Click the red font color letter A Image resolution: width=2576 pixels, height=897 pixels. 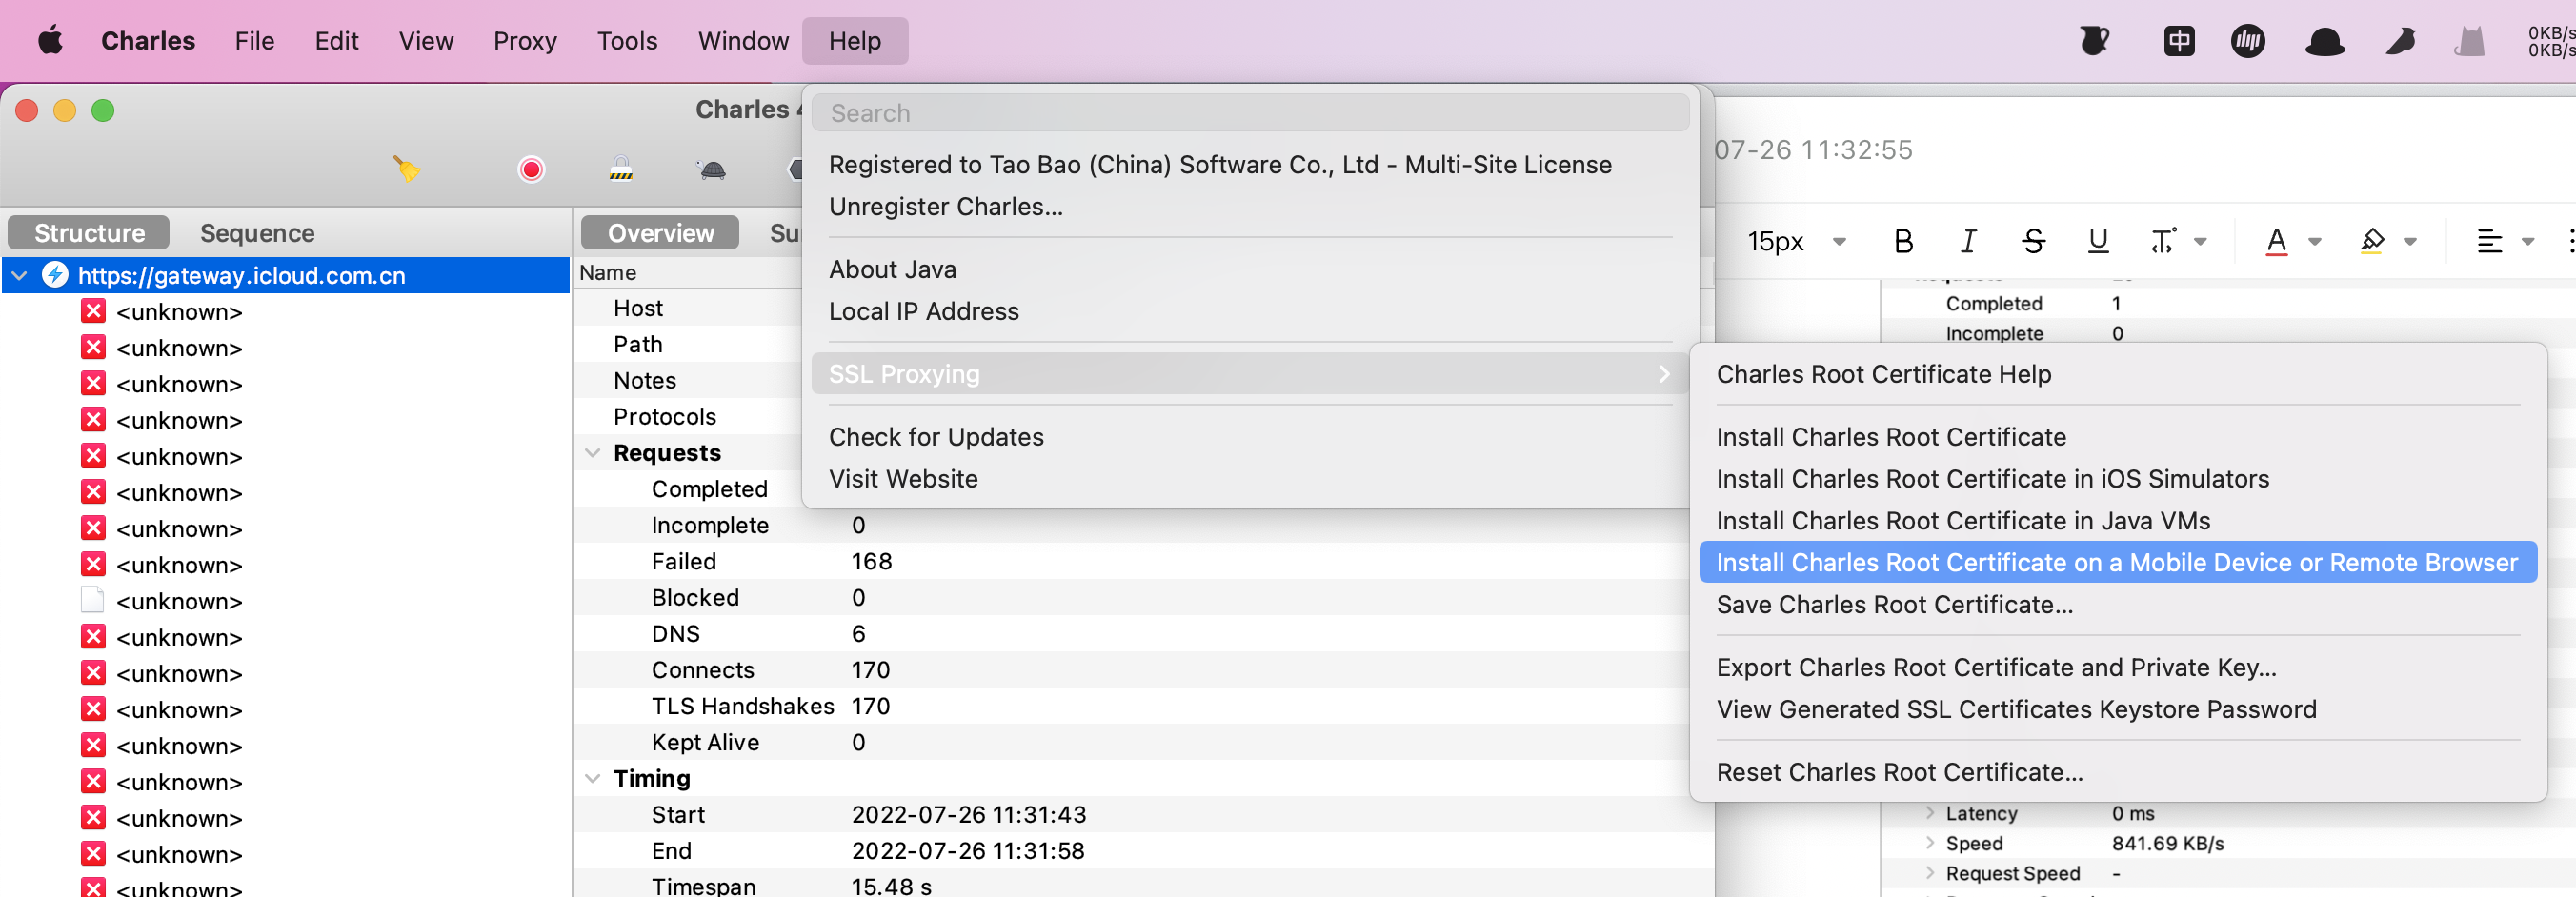click(x=2276, y=241)
